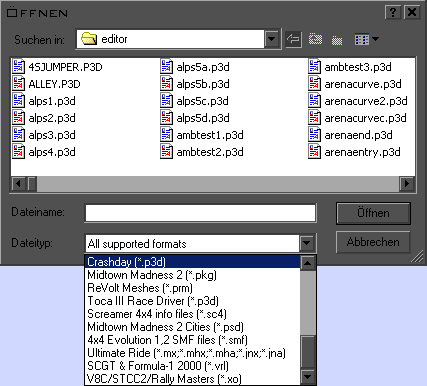Go up one folder level
The image size is (427, 386).
pos(315,39)
